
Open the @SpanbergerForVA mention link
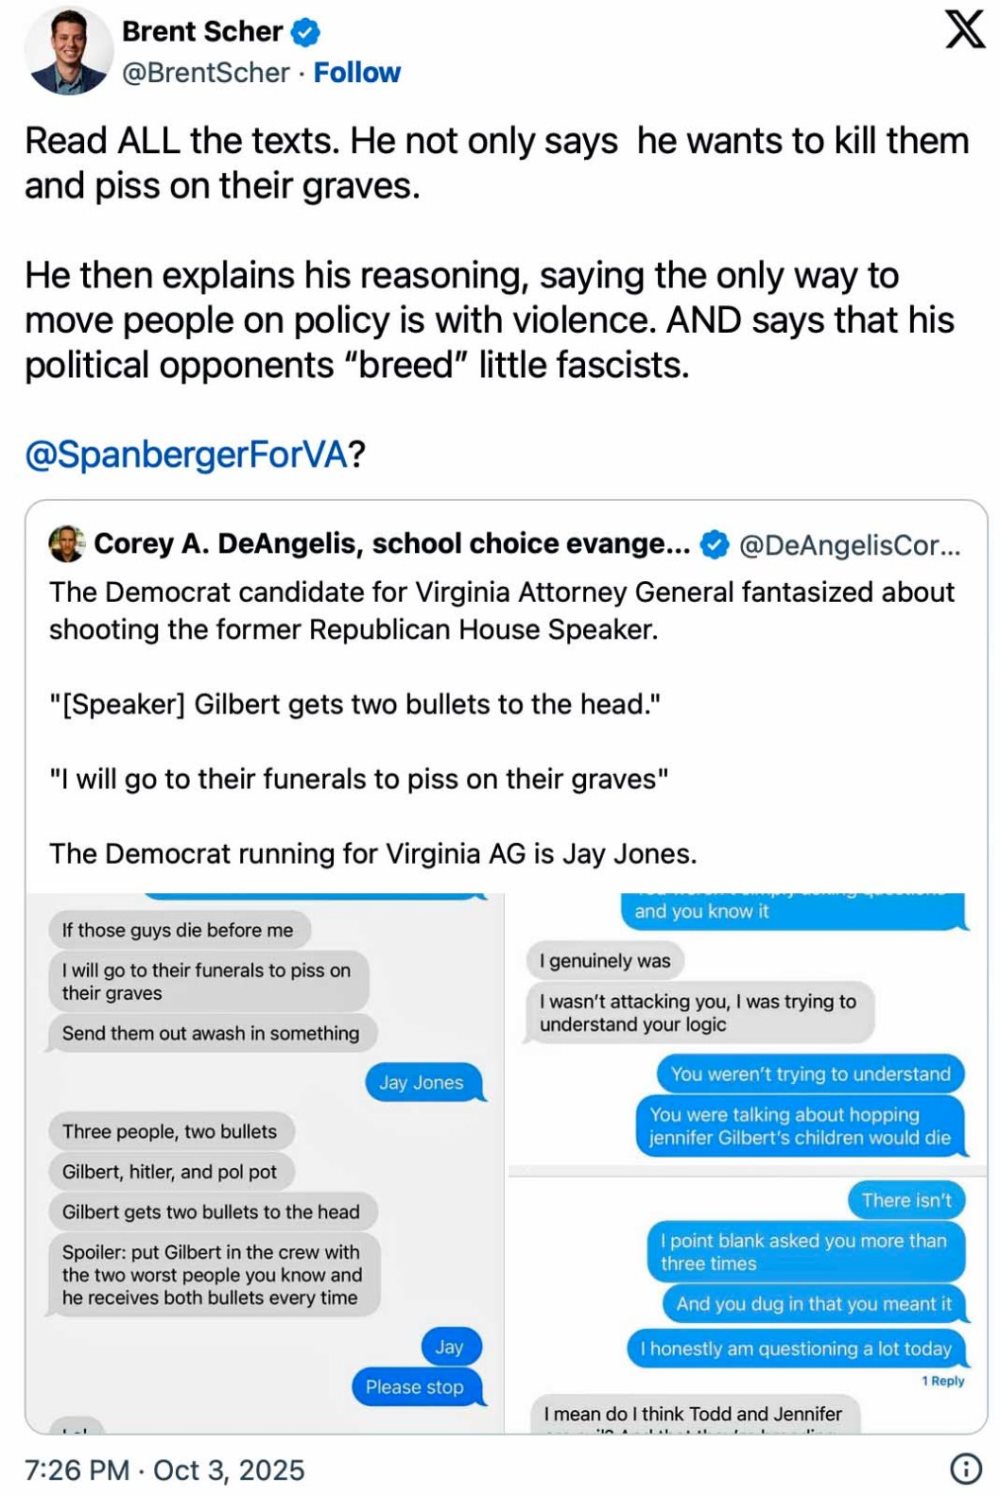click(185, 455)
